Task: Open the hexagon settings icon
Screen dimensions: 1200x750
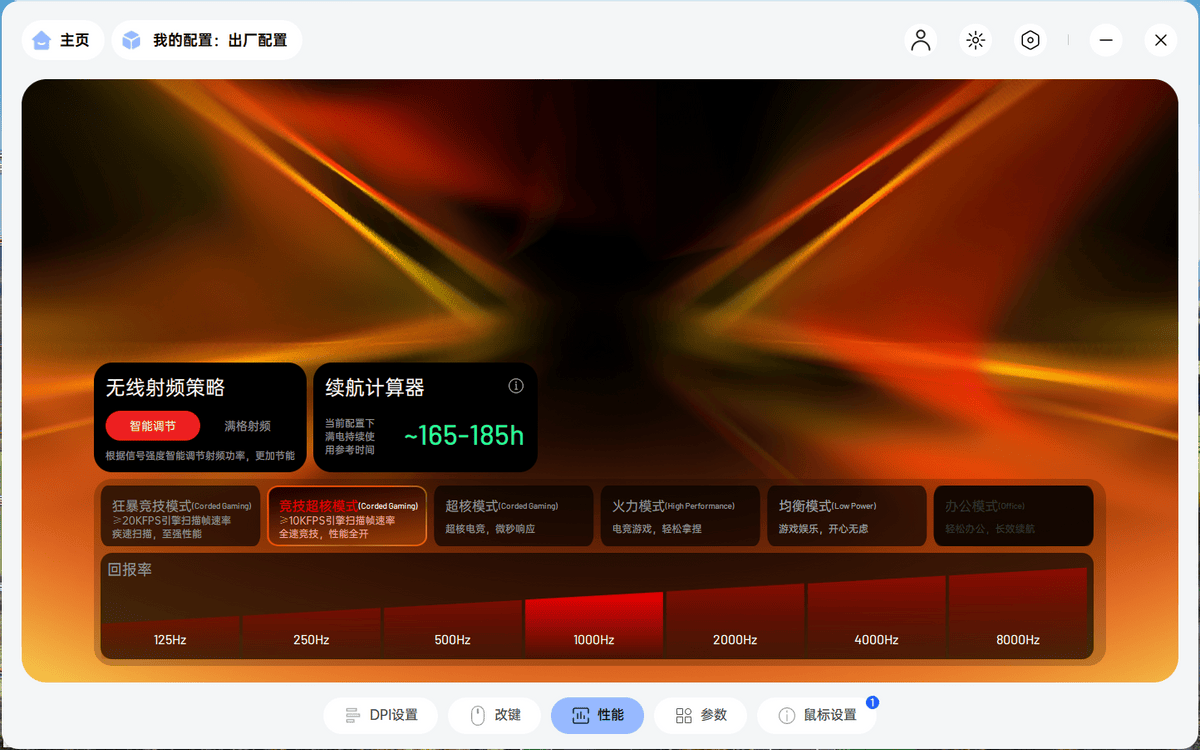Action: tap(1030, 40)
